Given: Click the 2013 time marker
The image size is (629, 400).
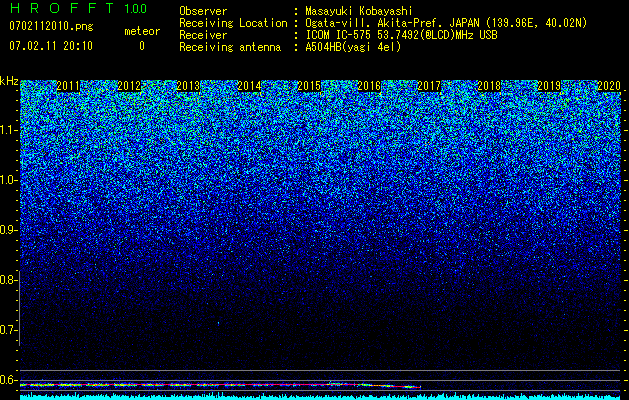Looking at the screenshot, I should point(188,86).
